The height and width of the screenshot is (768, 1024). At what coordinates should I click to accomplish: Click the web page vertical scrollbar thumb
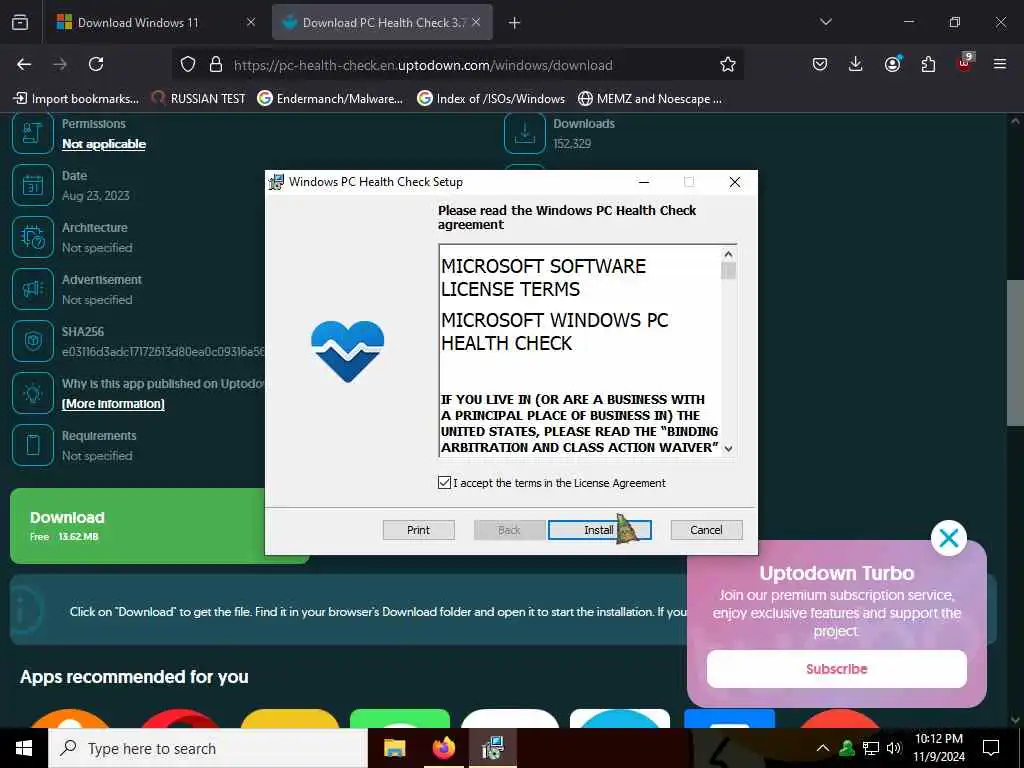click(1015, 353)
